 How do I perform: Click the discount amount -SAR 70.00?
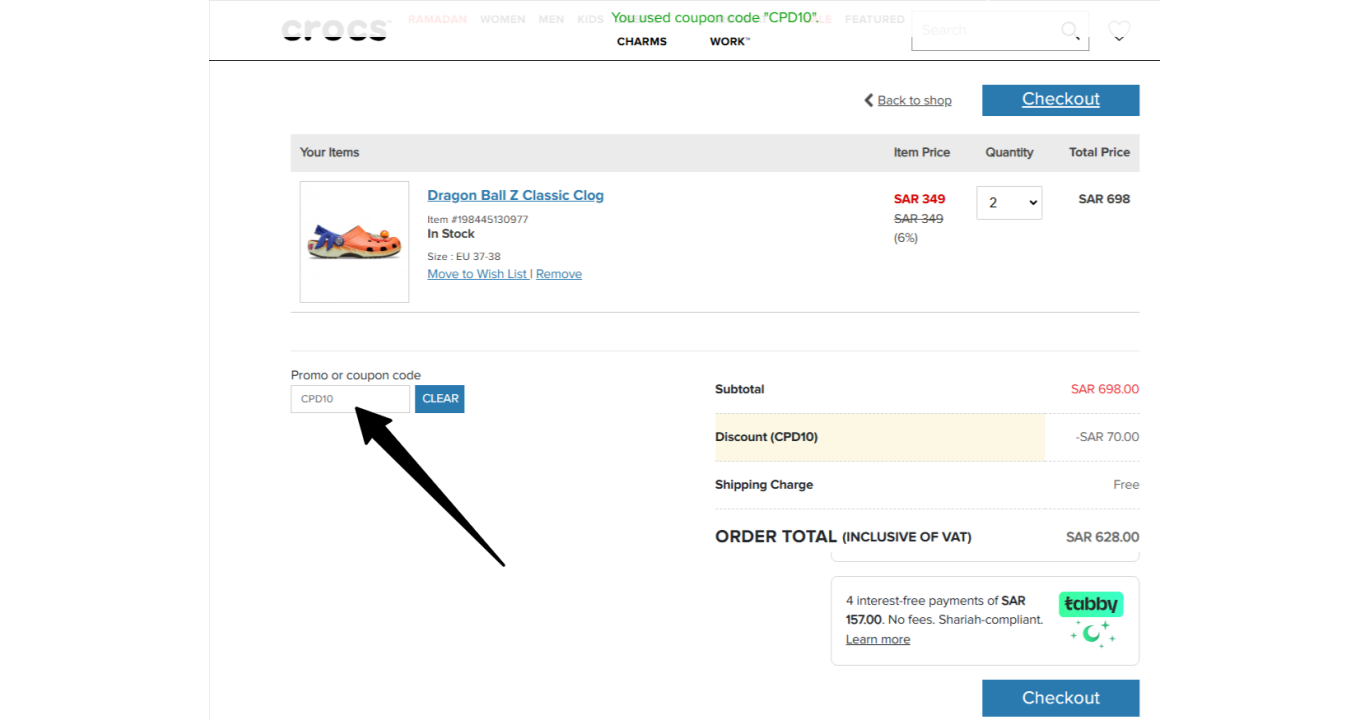1107,437
